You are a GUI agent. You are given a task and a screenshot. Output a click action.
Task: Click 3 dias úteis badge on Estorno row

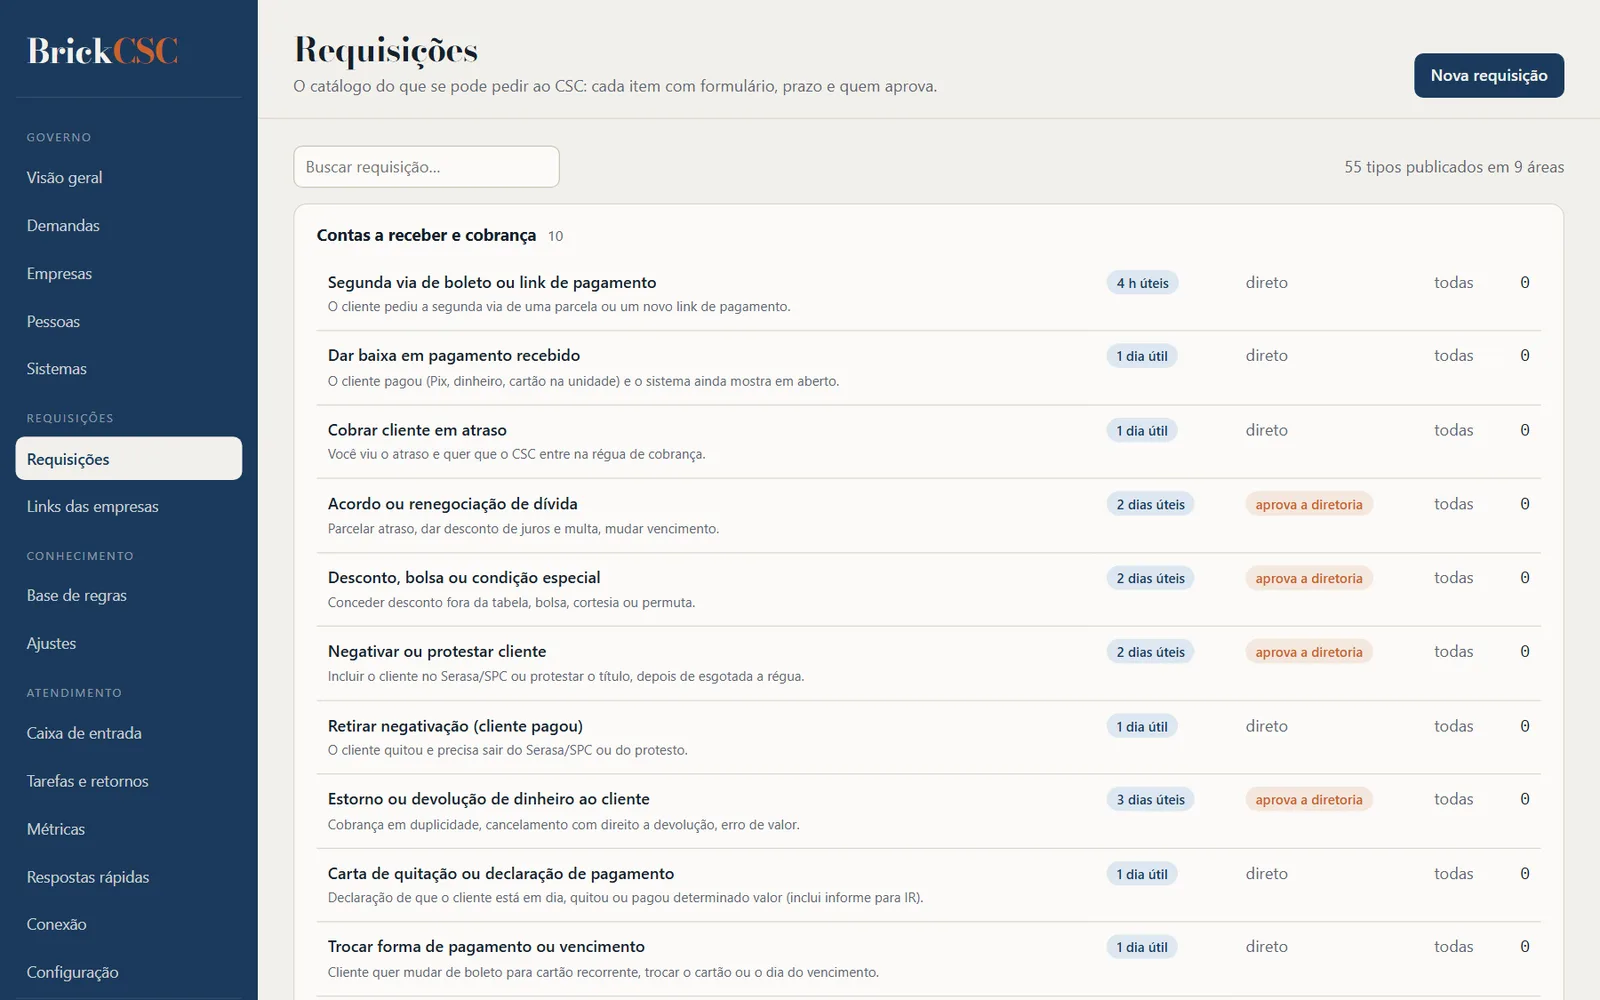pos(1151,800)
